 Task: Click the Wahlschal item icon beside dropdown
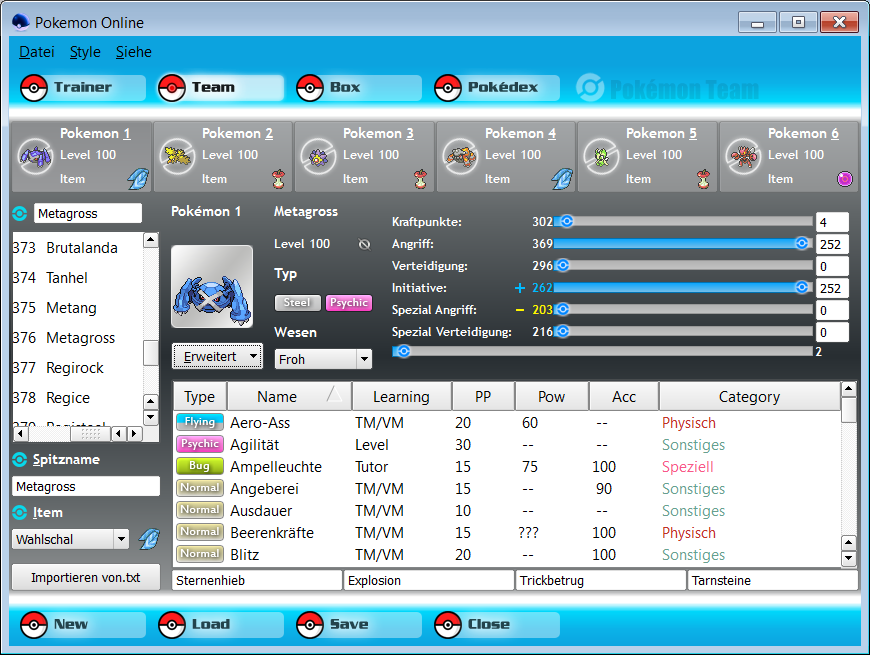click(149, 539)
